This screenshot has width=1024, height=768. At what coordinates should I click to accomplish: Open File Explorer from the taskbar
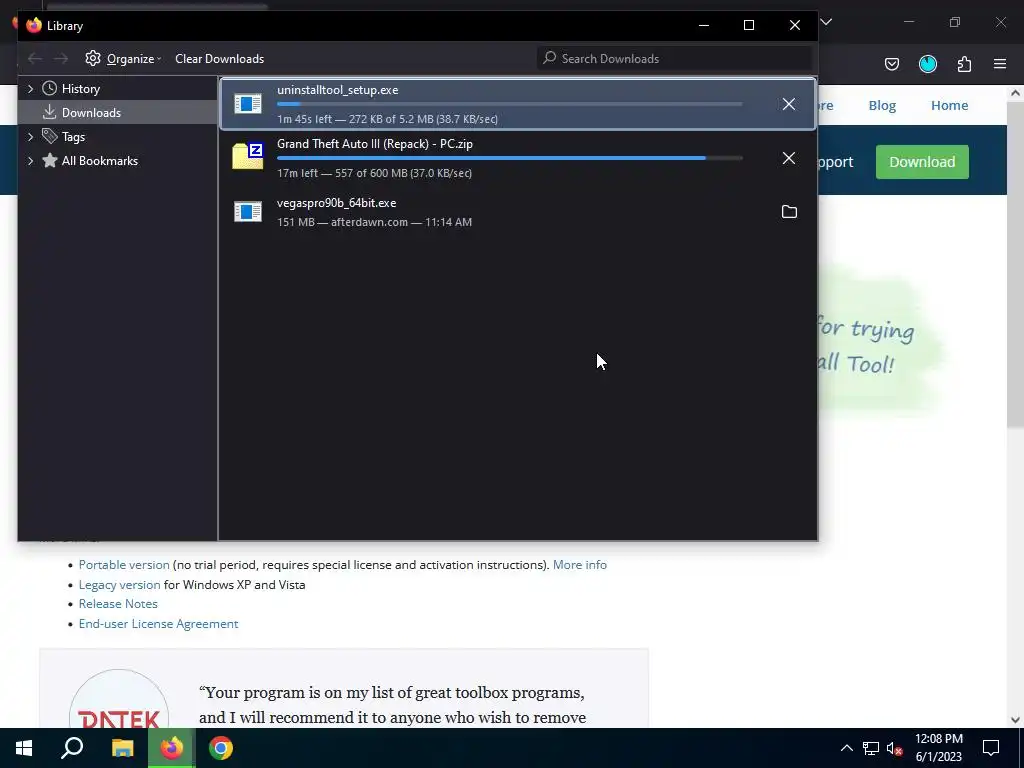pos(122,748)
